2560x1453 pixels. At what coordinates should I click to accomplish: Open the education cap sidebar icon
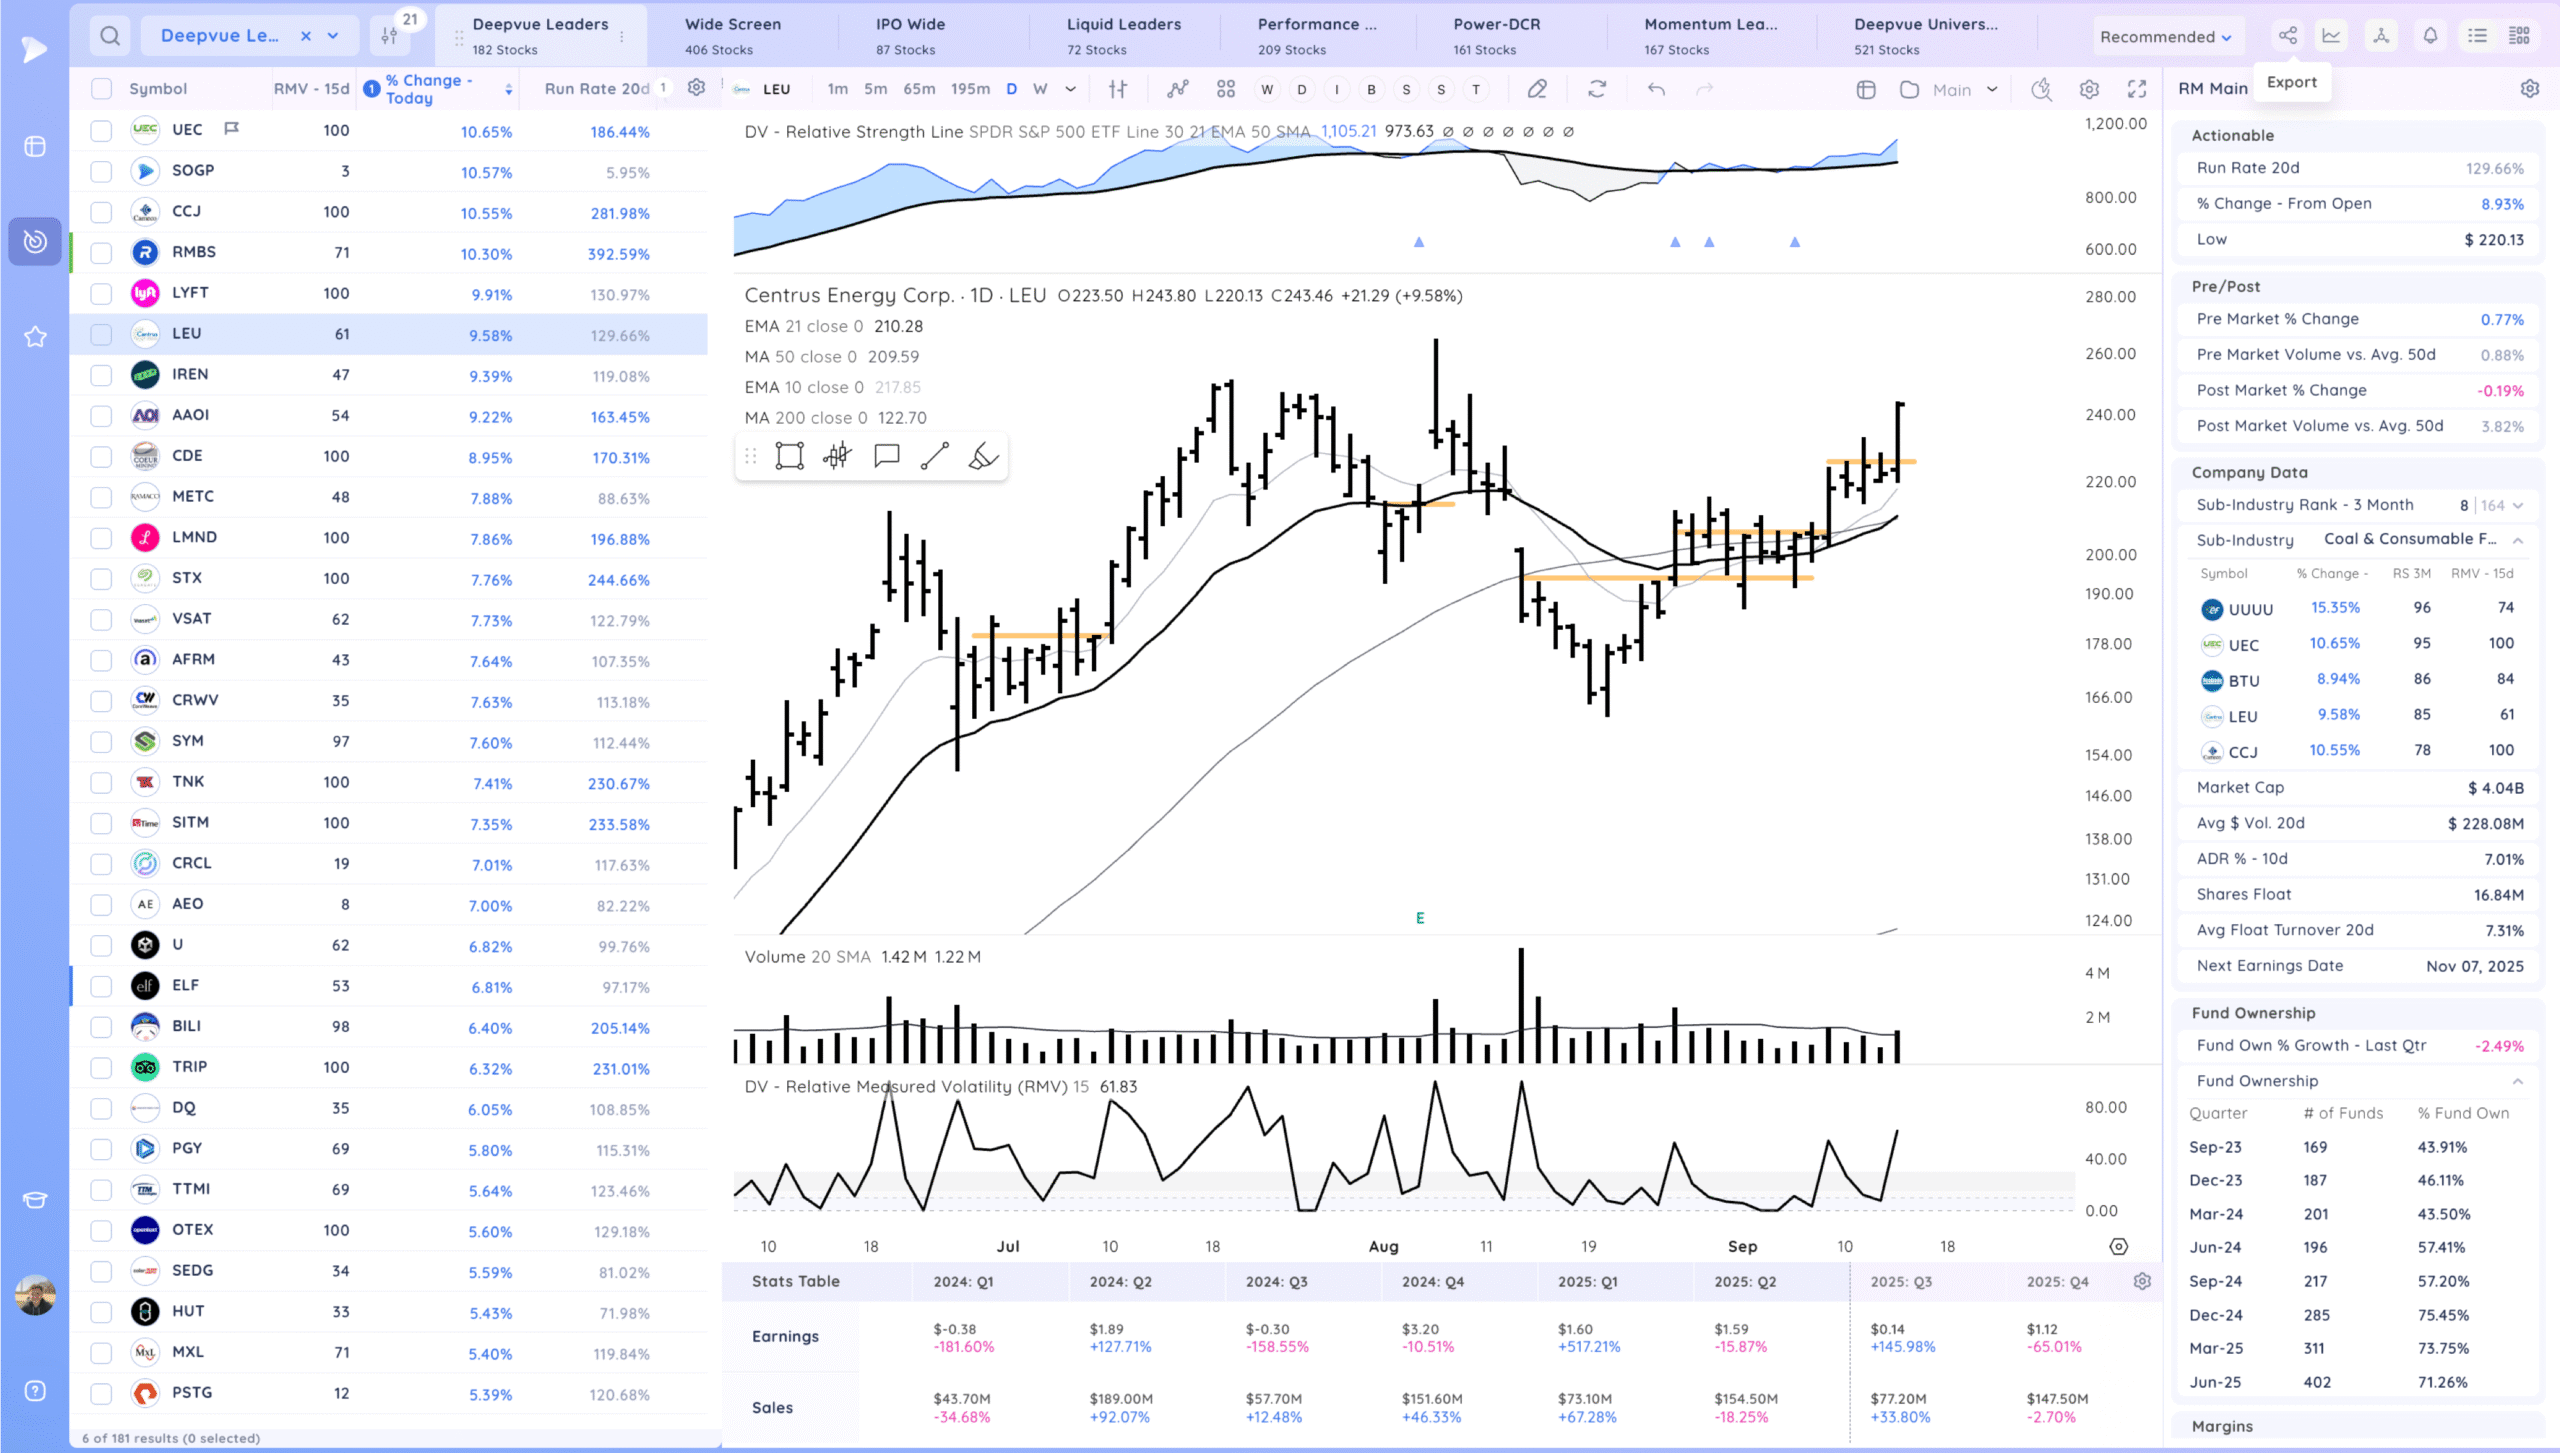[x=35, y=1200]
